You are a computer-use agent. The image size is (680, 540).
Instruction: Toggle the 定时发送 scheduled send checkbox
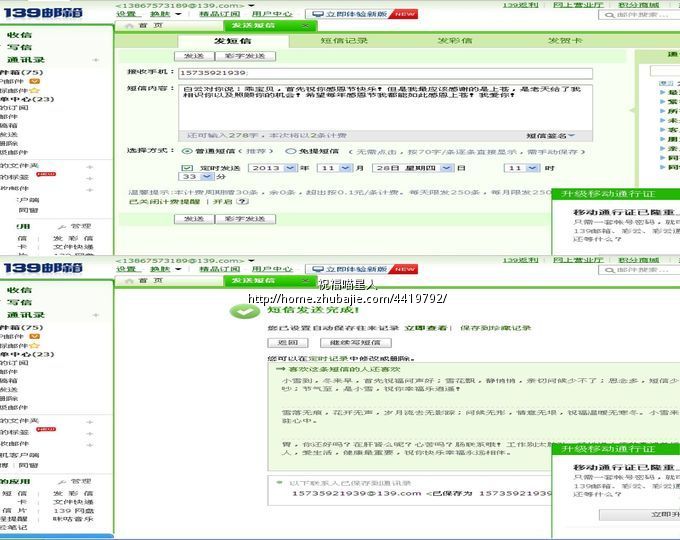click(x=187, y=168)
